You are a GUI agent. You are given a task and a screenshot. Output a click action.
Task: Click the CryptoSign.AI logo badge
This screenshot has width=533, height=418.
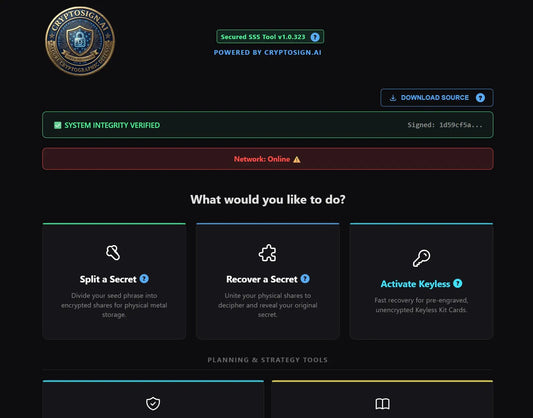pos(80,41)
